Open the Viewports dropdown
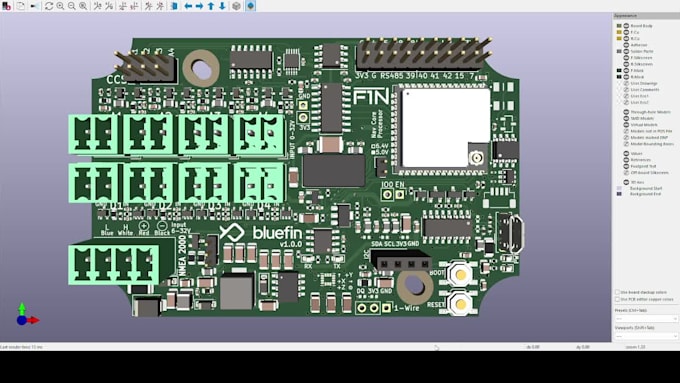 tap(646, 336)
